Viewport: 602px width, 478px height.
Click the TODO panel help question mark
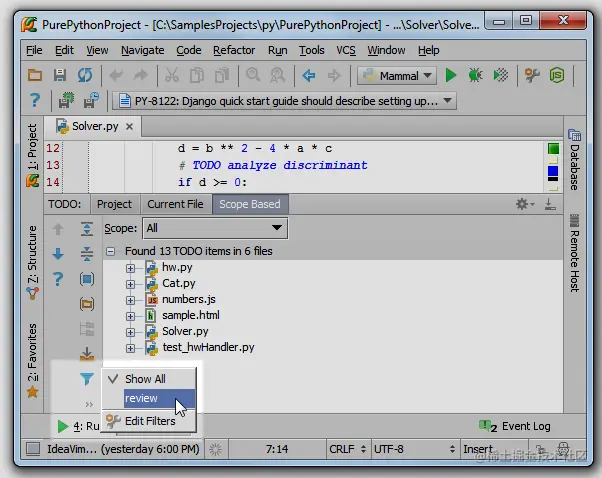pos(58,279)
